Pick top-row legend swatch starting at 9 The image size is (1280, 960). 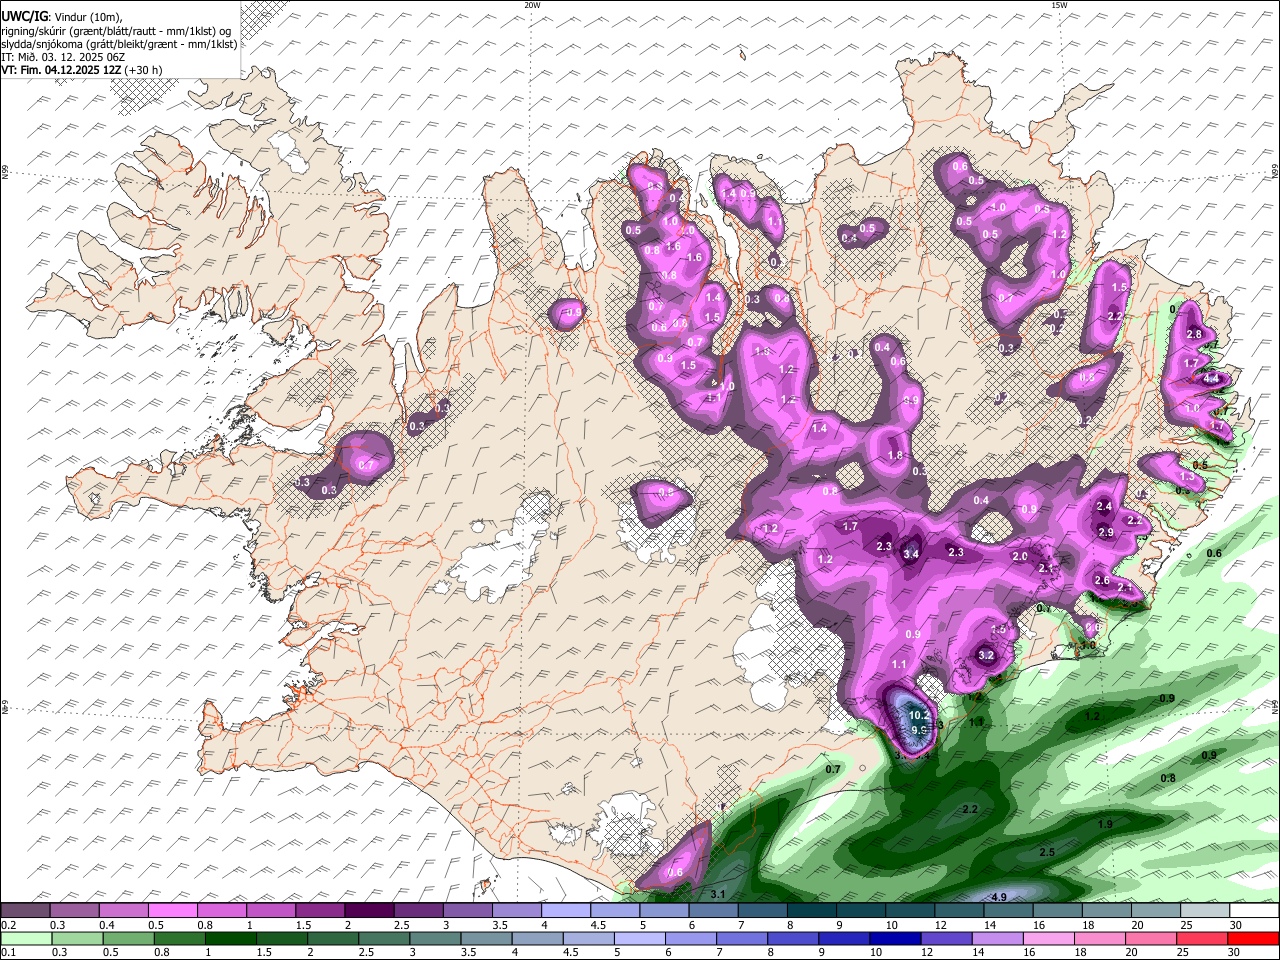click(x=861, y=911)
